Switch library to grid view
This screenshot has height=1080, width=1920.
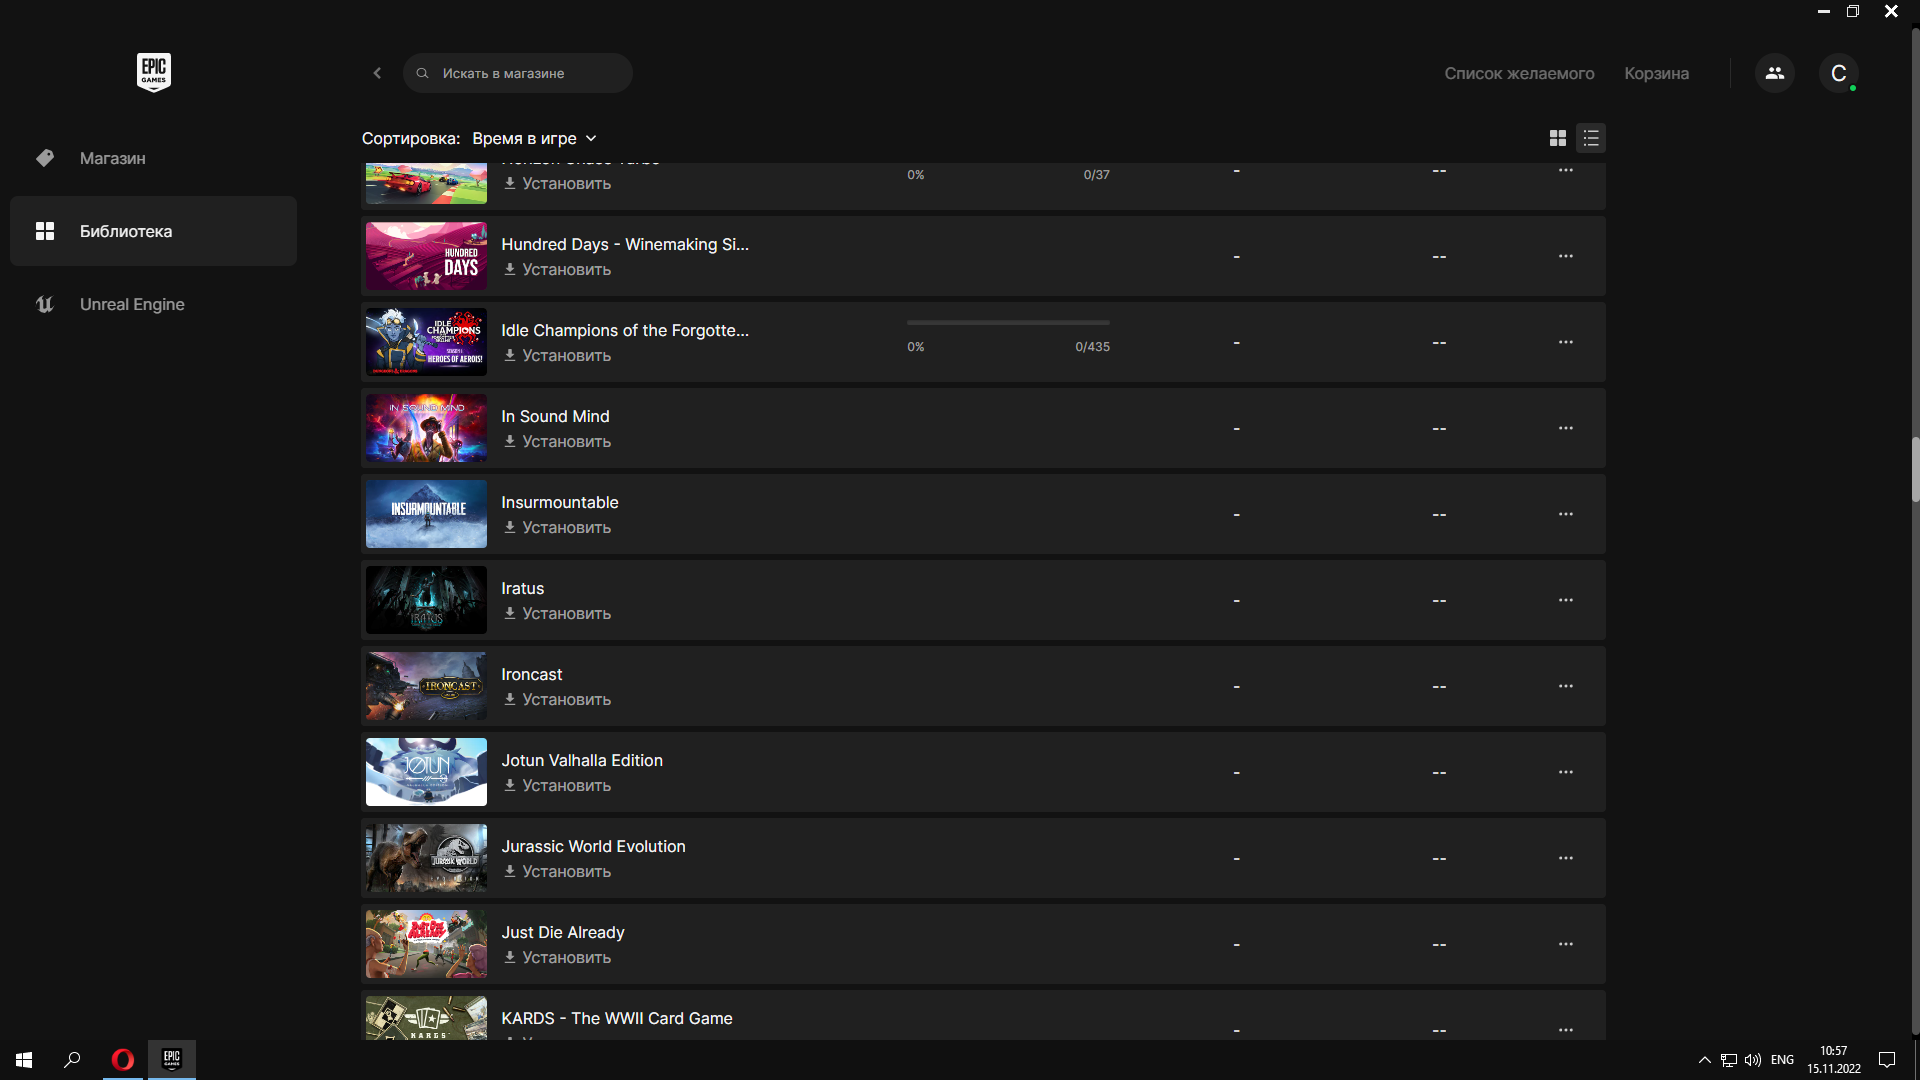point(1558,138)
